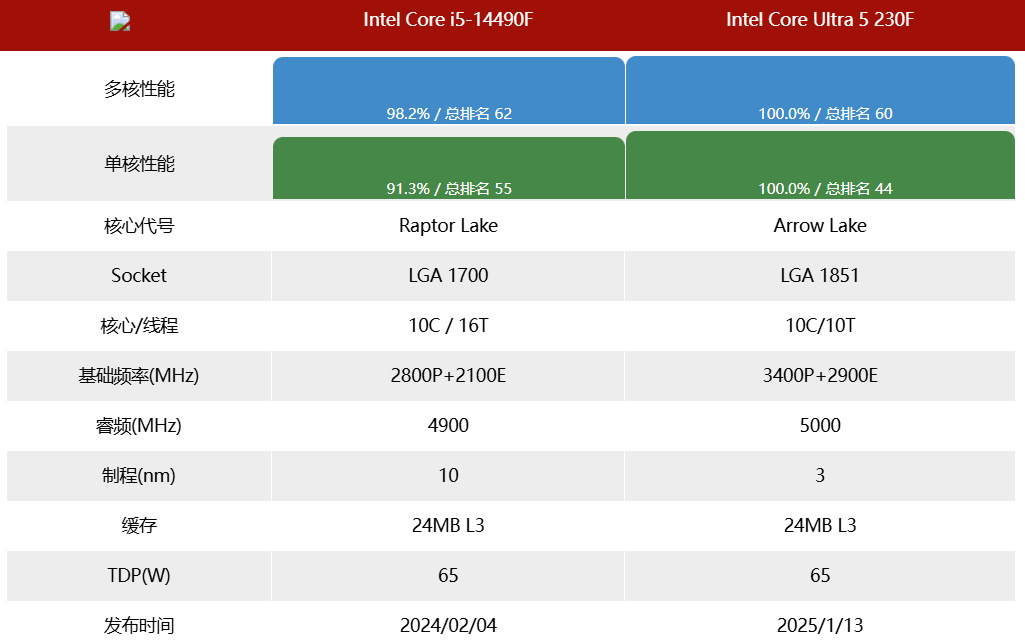Image resolution: width=1025 pixels, height=641 pixels.
Task: Select the 4900 boost frequency cell
Action: click(448, 425)
